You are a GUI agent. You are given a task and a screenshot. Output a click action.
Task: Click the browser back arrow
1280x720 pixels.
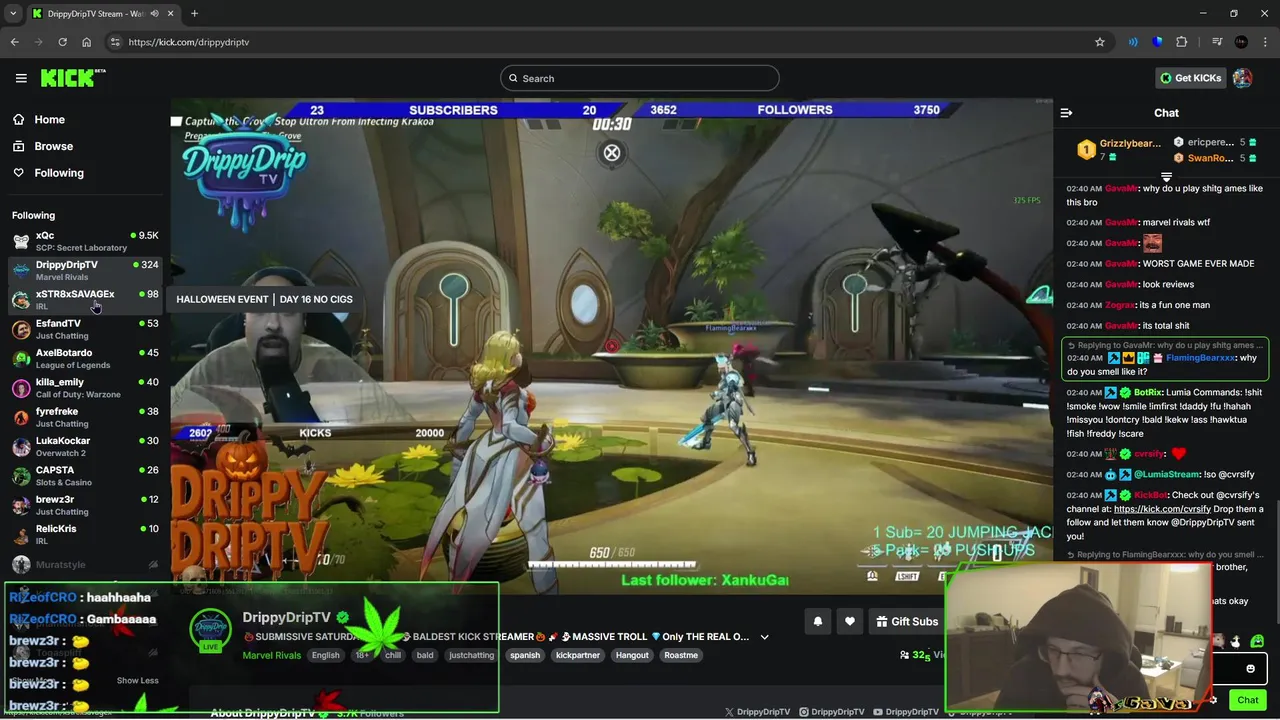coord(14,42)
